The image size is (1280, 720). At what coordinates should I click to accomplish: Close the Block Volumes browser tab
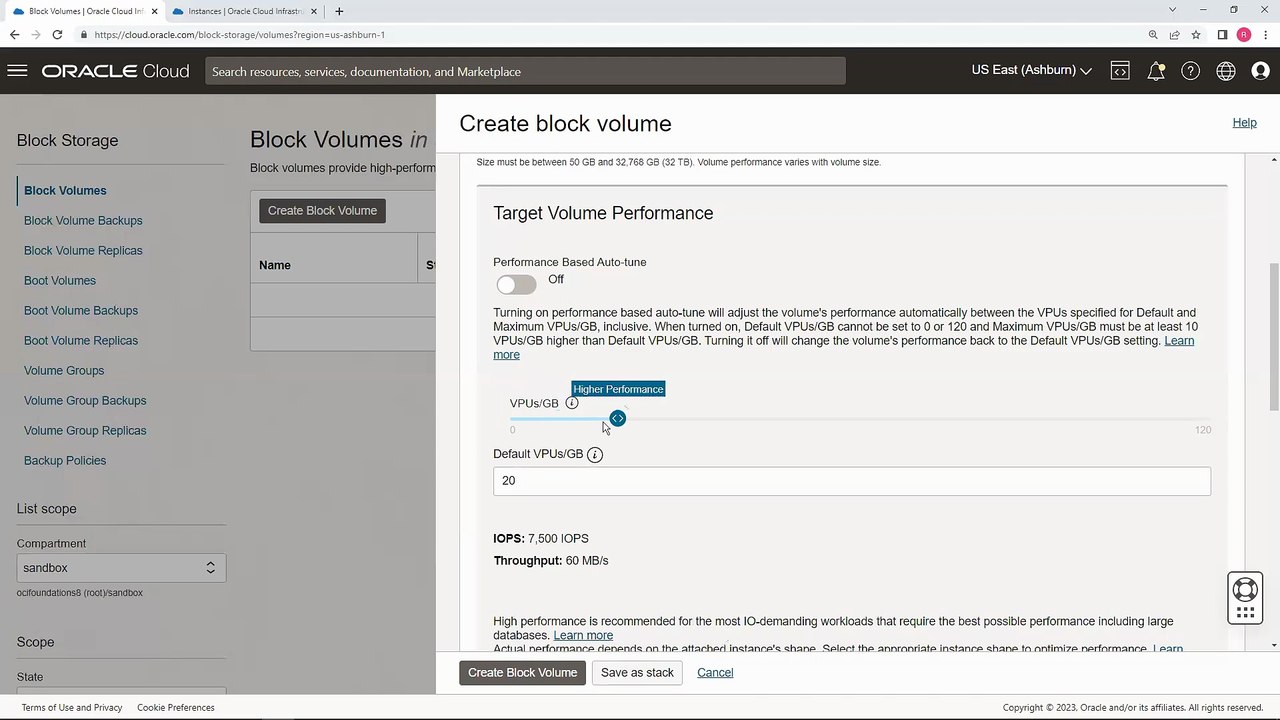(x=154, y=11)
